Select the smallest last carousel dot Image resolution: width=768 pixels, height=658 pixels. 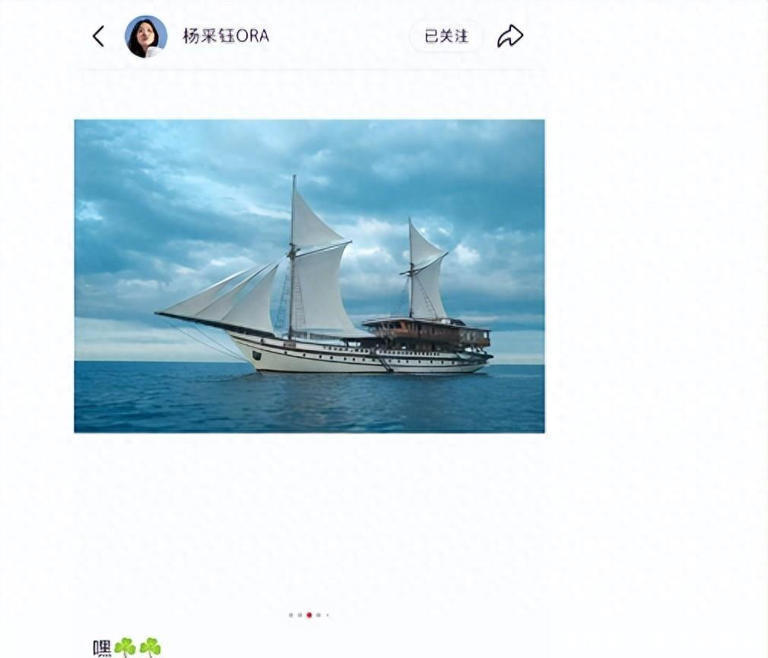pos(327,615)
